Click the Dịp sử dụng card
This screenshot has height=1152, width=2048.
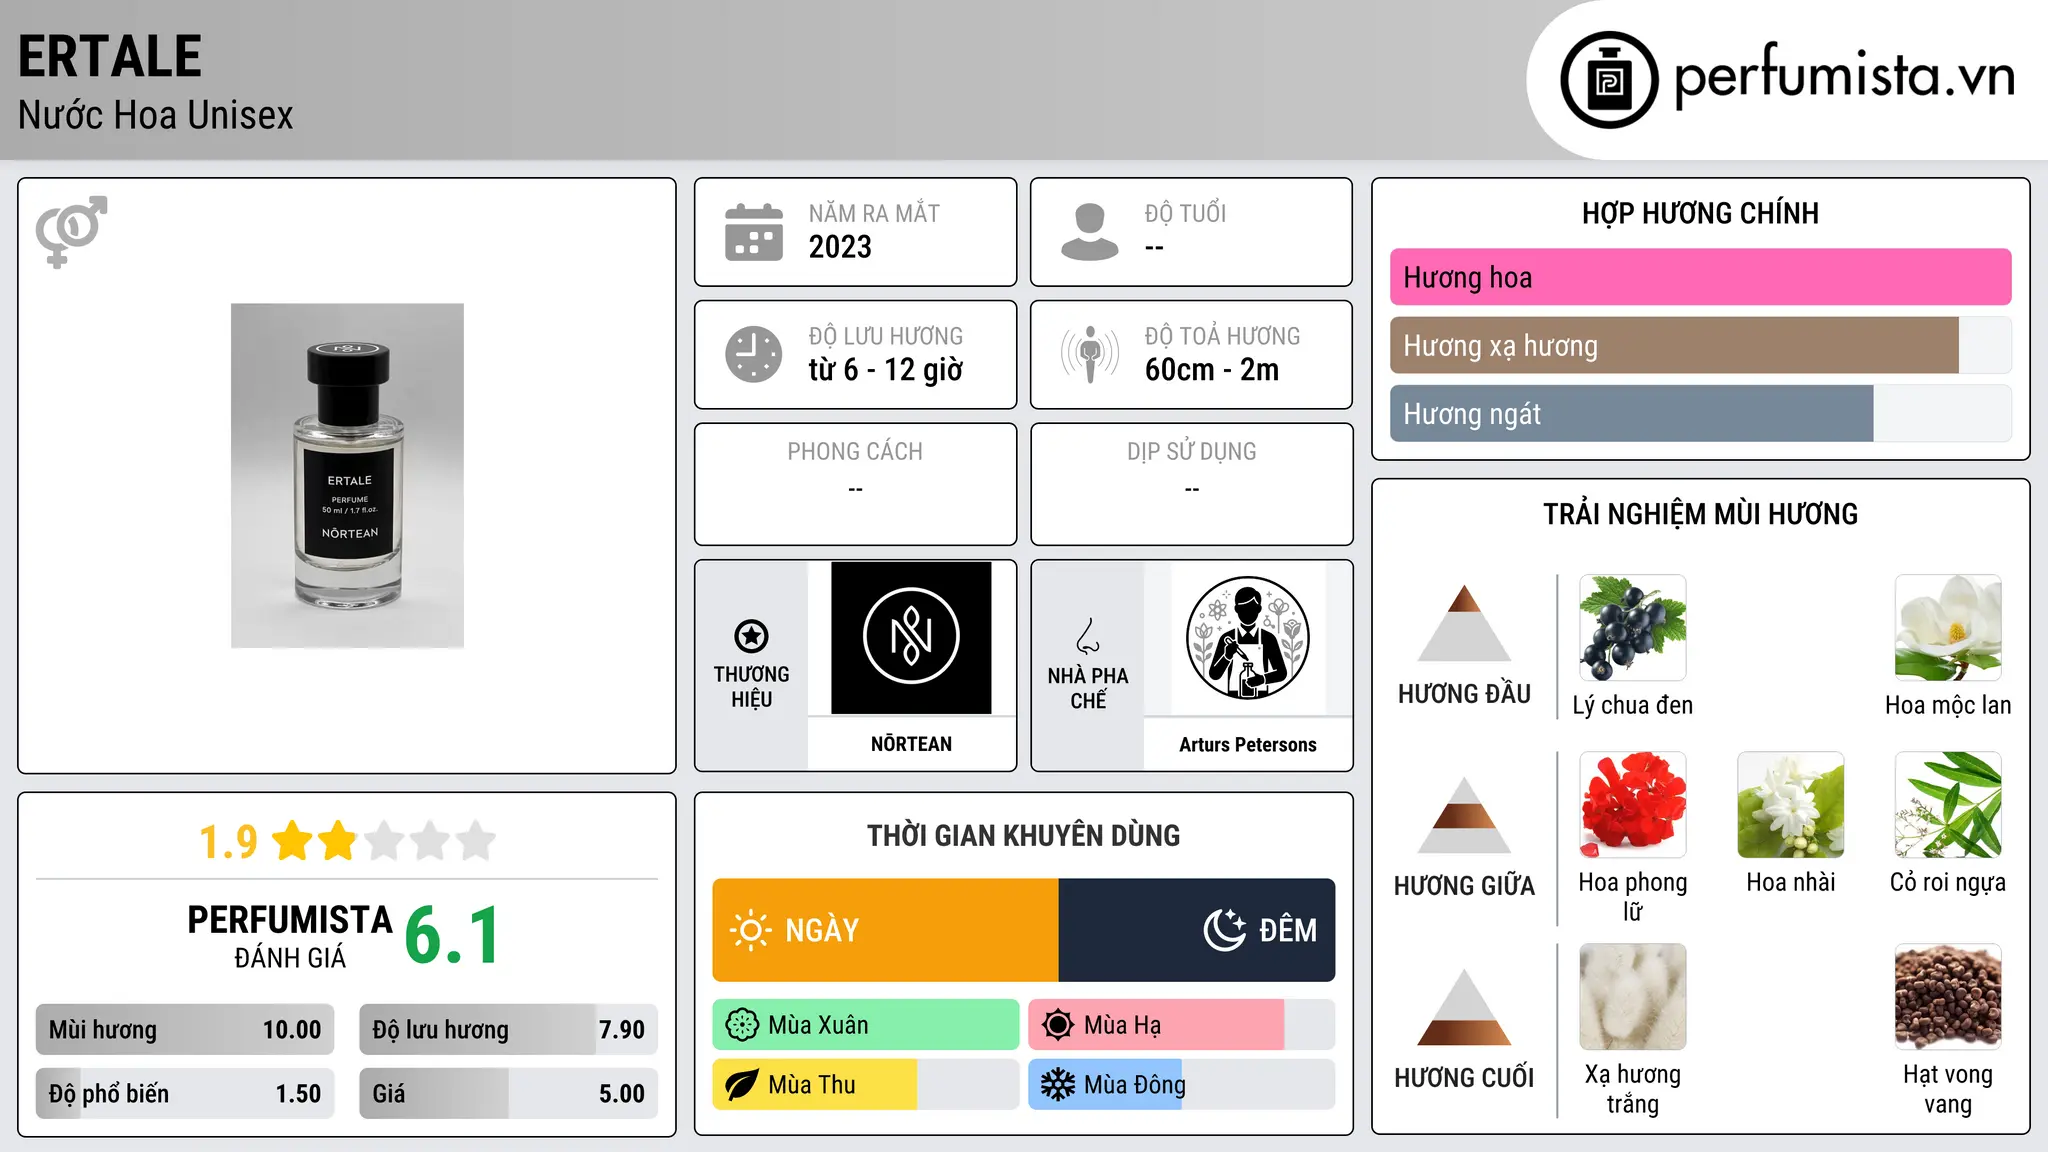click(1191, 484)
